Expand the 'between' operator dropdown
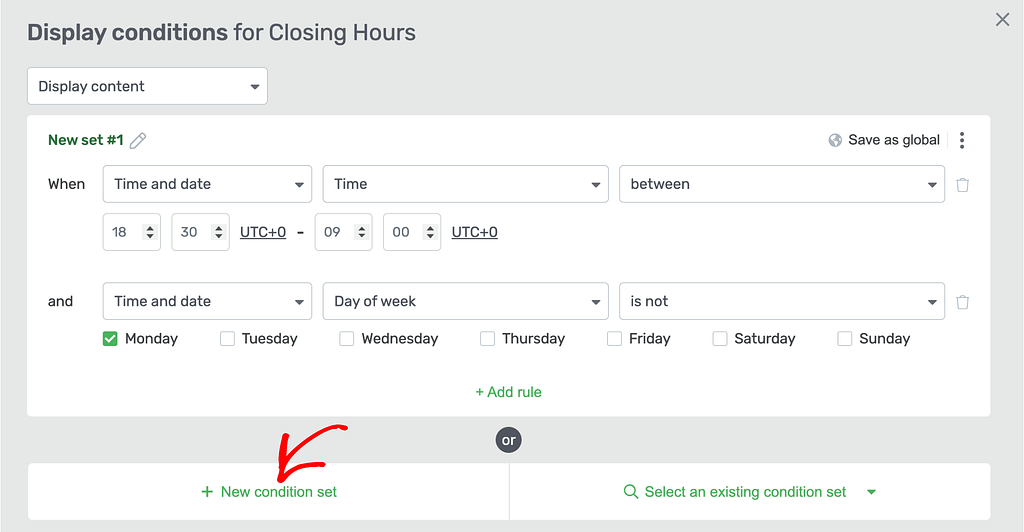1024x532 pixels. pyautogui.click(x=782, y=184)
